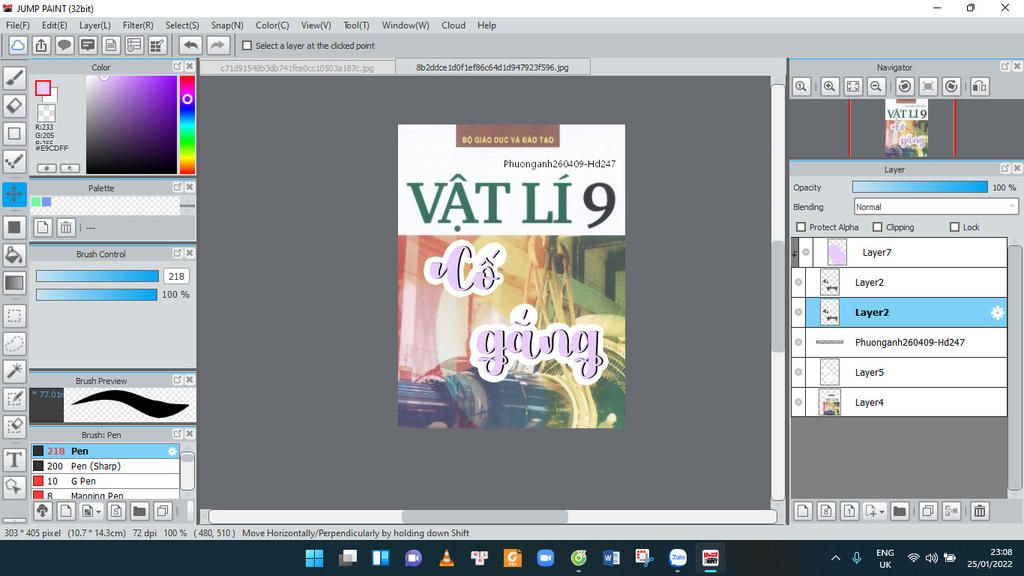1024x576 pixels.
Task: Enable 'Select a layer at the clicked point'
Action: 247,46
